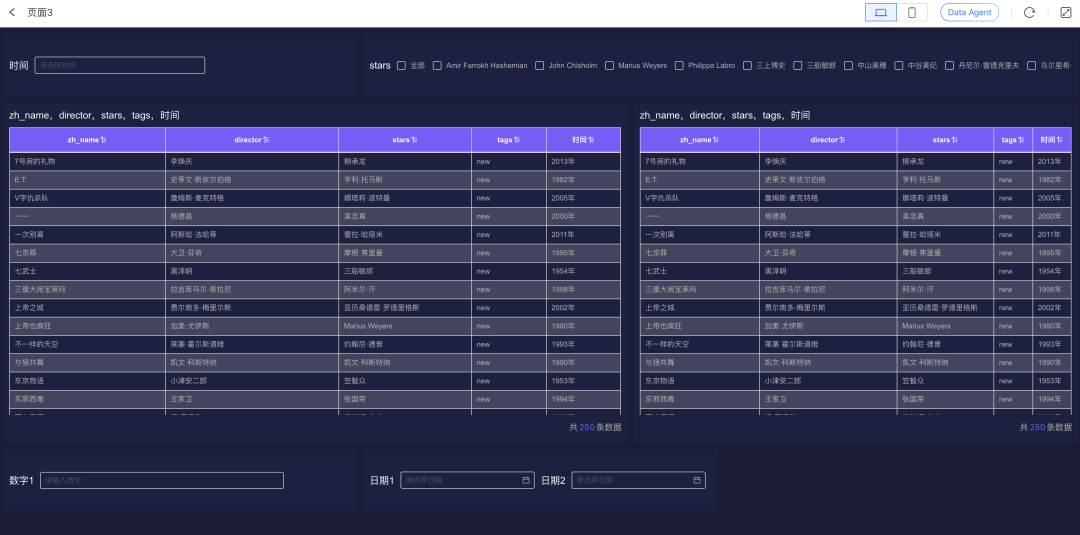Screen dimensions: 1080x535
Task: Click left table 共250条数据 count
Action: [x=595, y=428]
